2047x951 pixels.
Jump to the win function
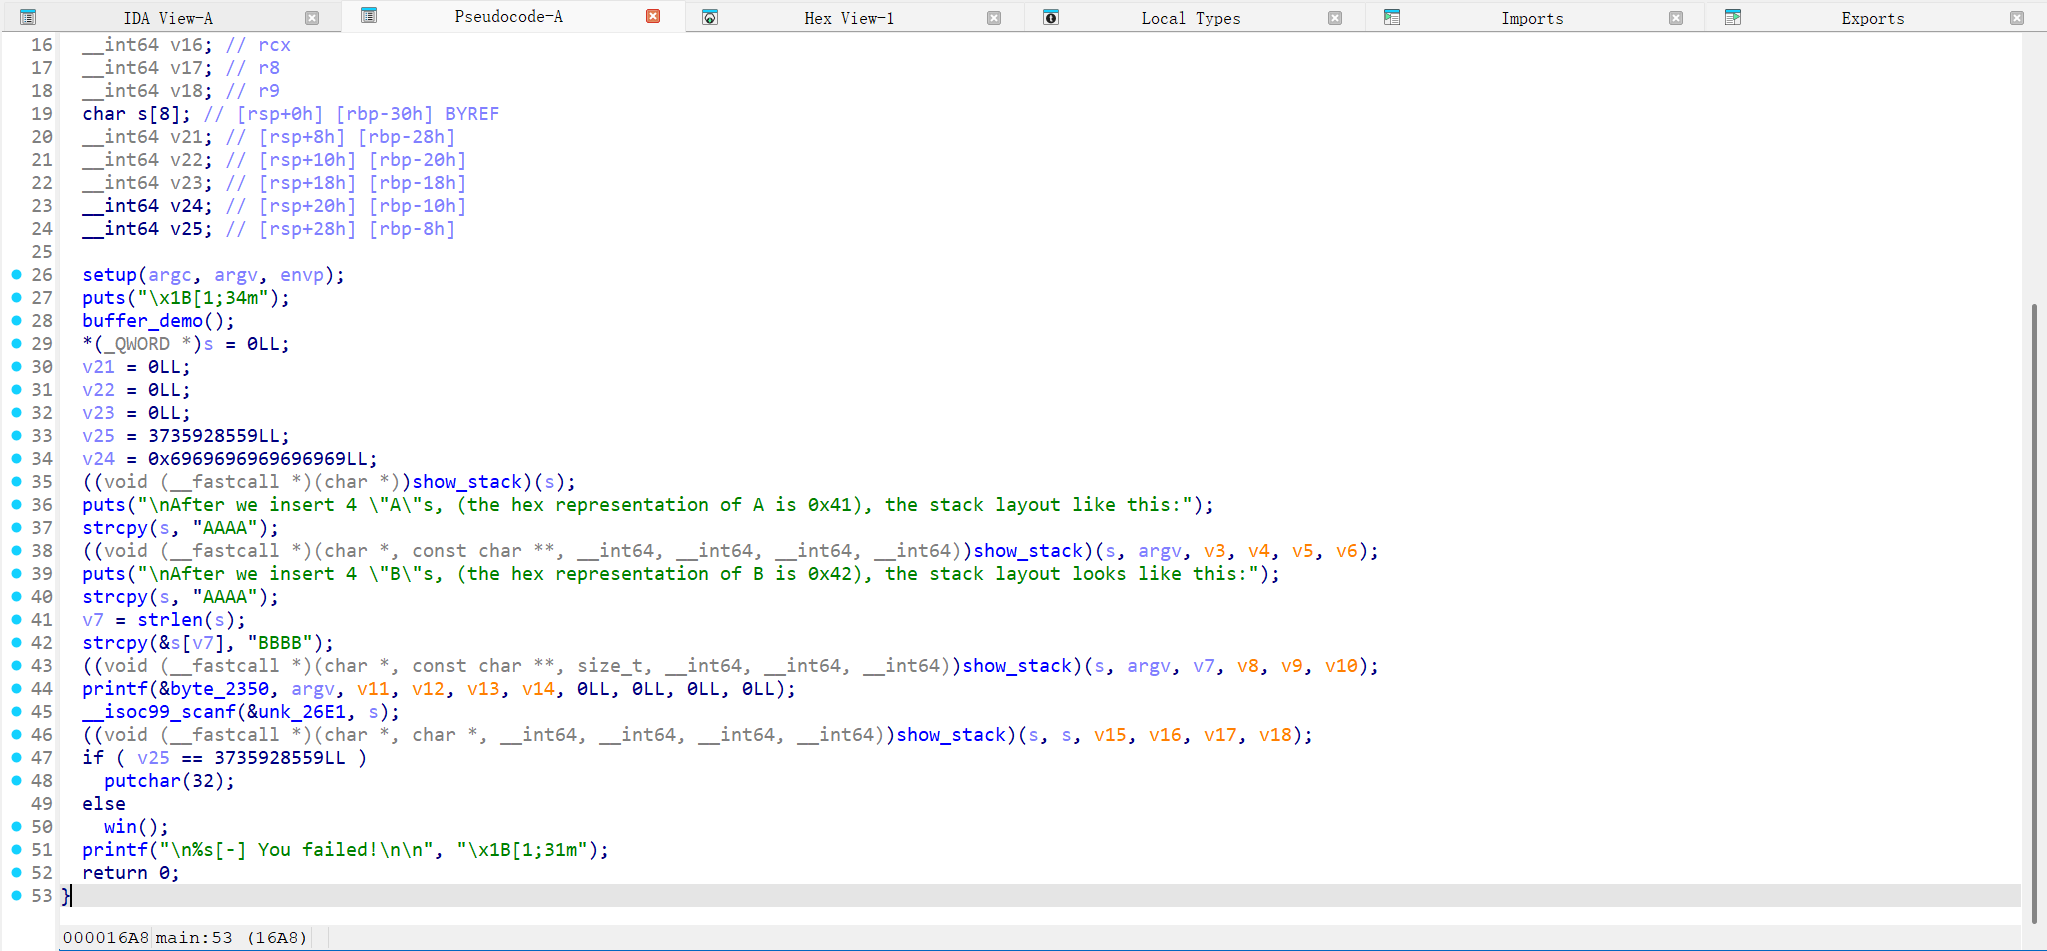click(x=120, y=827)
